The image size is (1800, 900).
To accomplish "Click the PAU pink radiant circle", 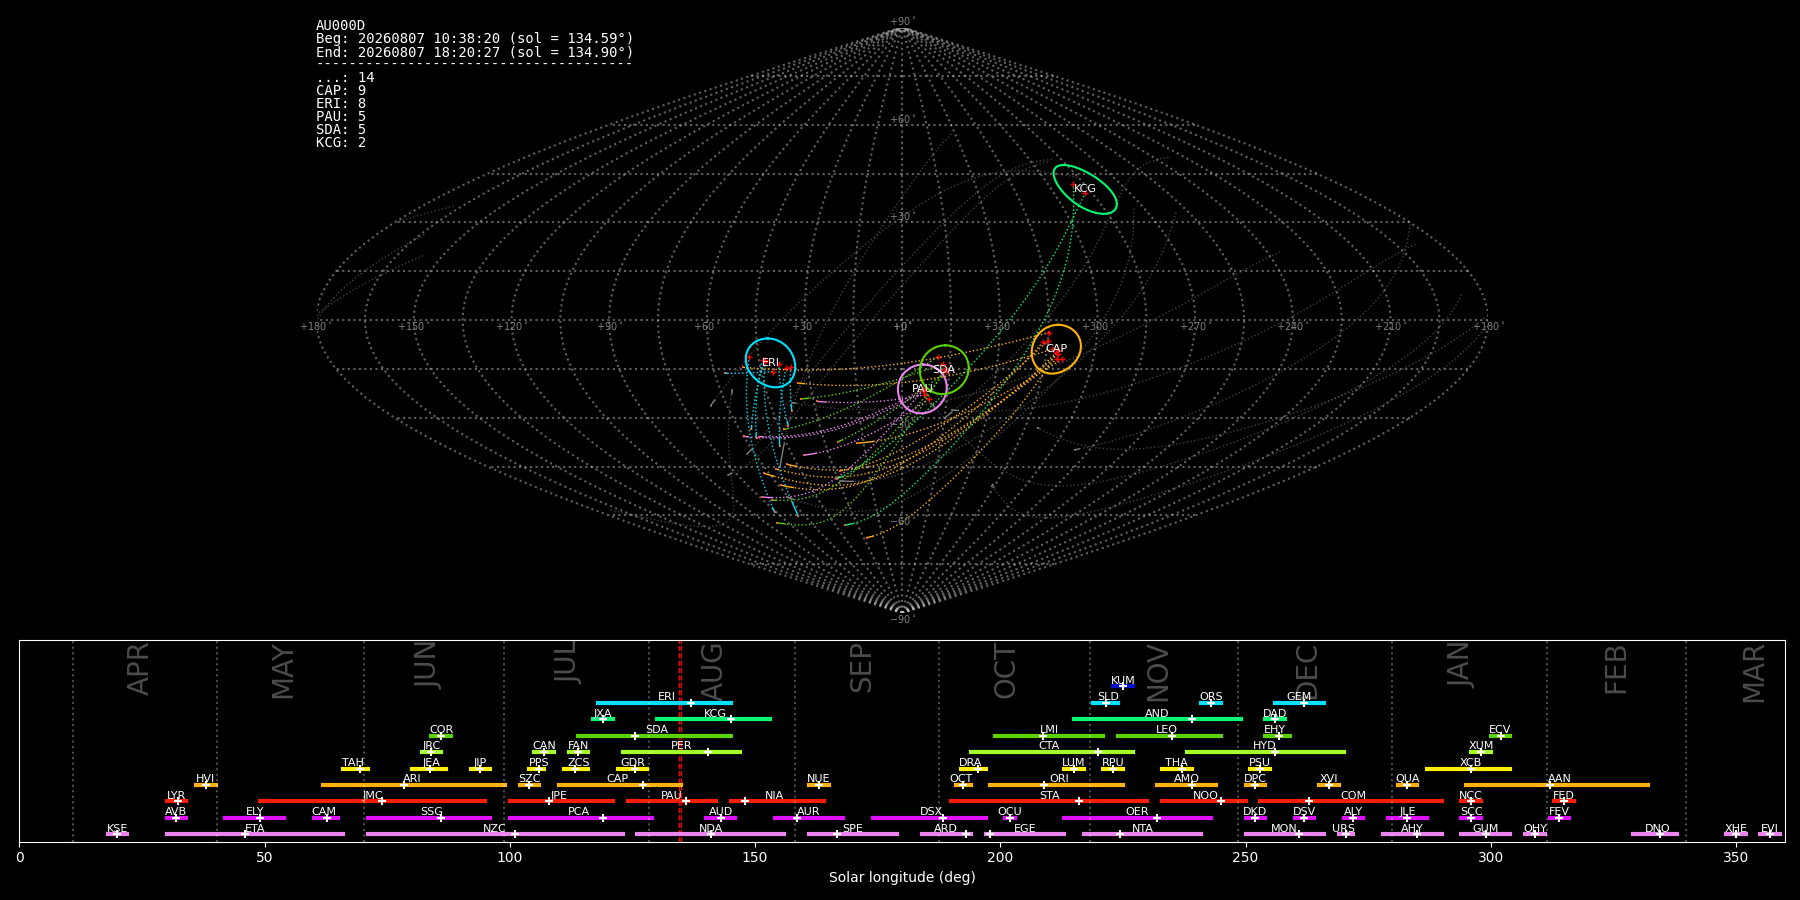I will tap(922, 389).
